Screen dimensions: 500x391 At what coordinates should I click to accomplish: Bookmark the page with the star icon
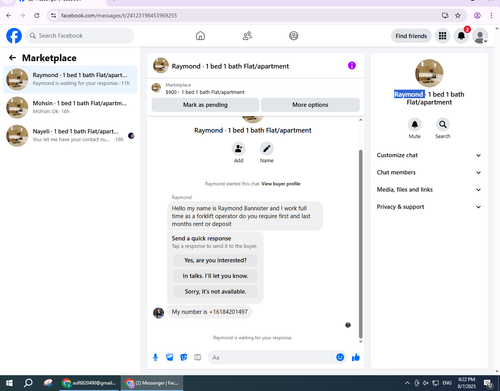tap(458, 15)
